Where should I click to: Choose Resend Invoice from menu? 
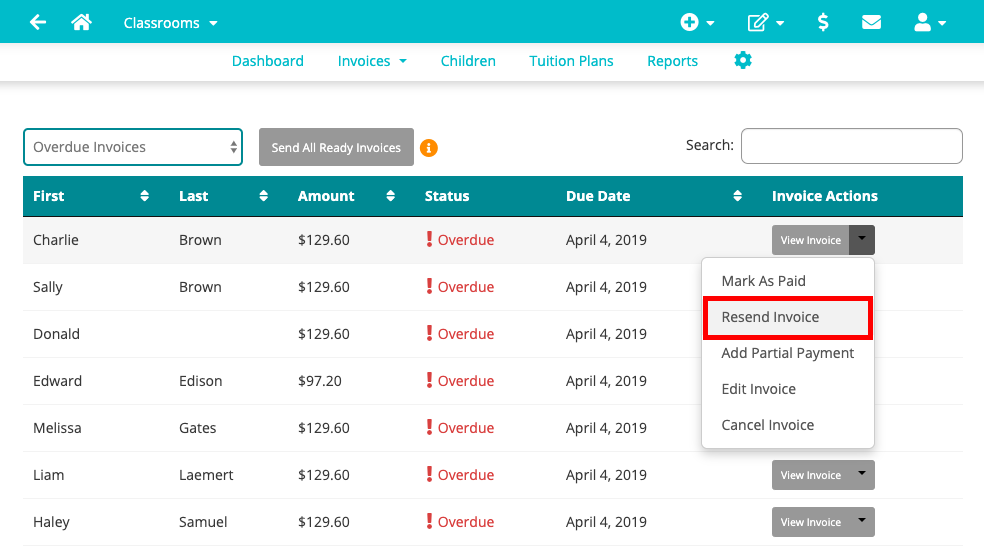point(788,317)
